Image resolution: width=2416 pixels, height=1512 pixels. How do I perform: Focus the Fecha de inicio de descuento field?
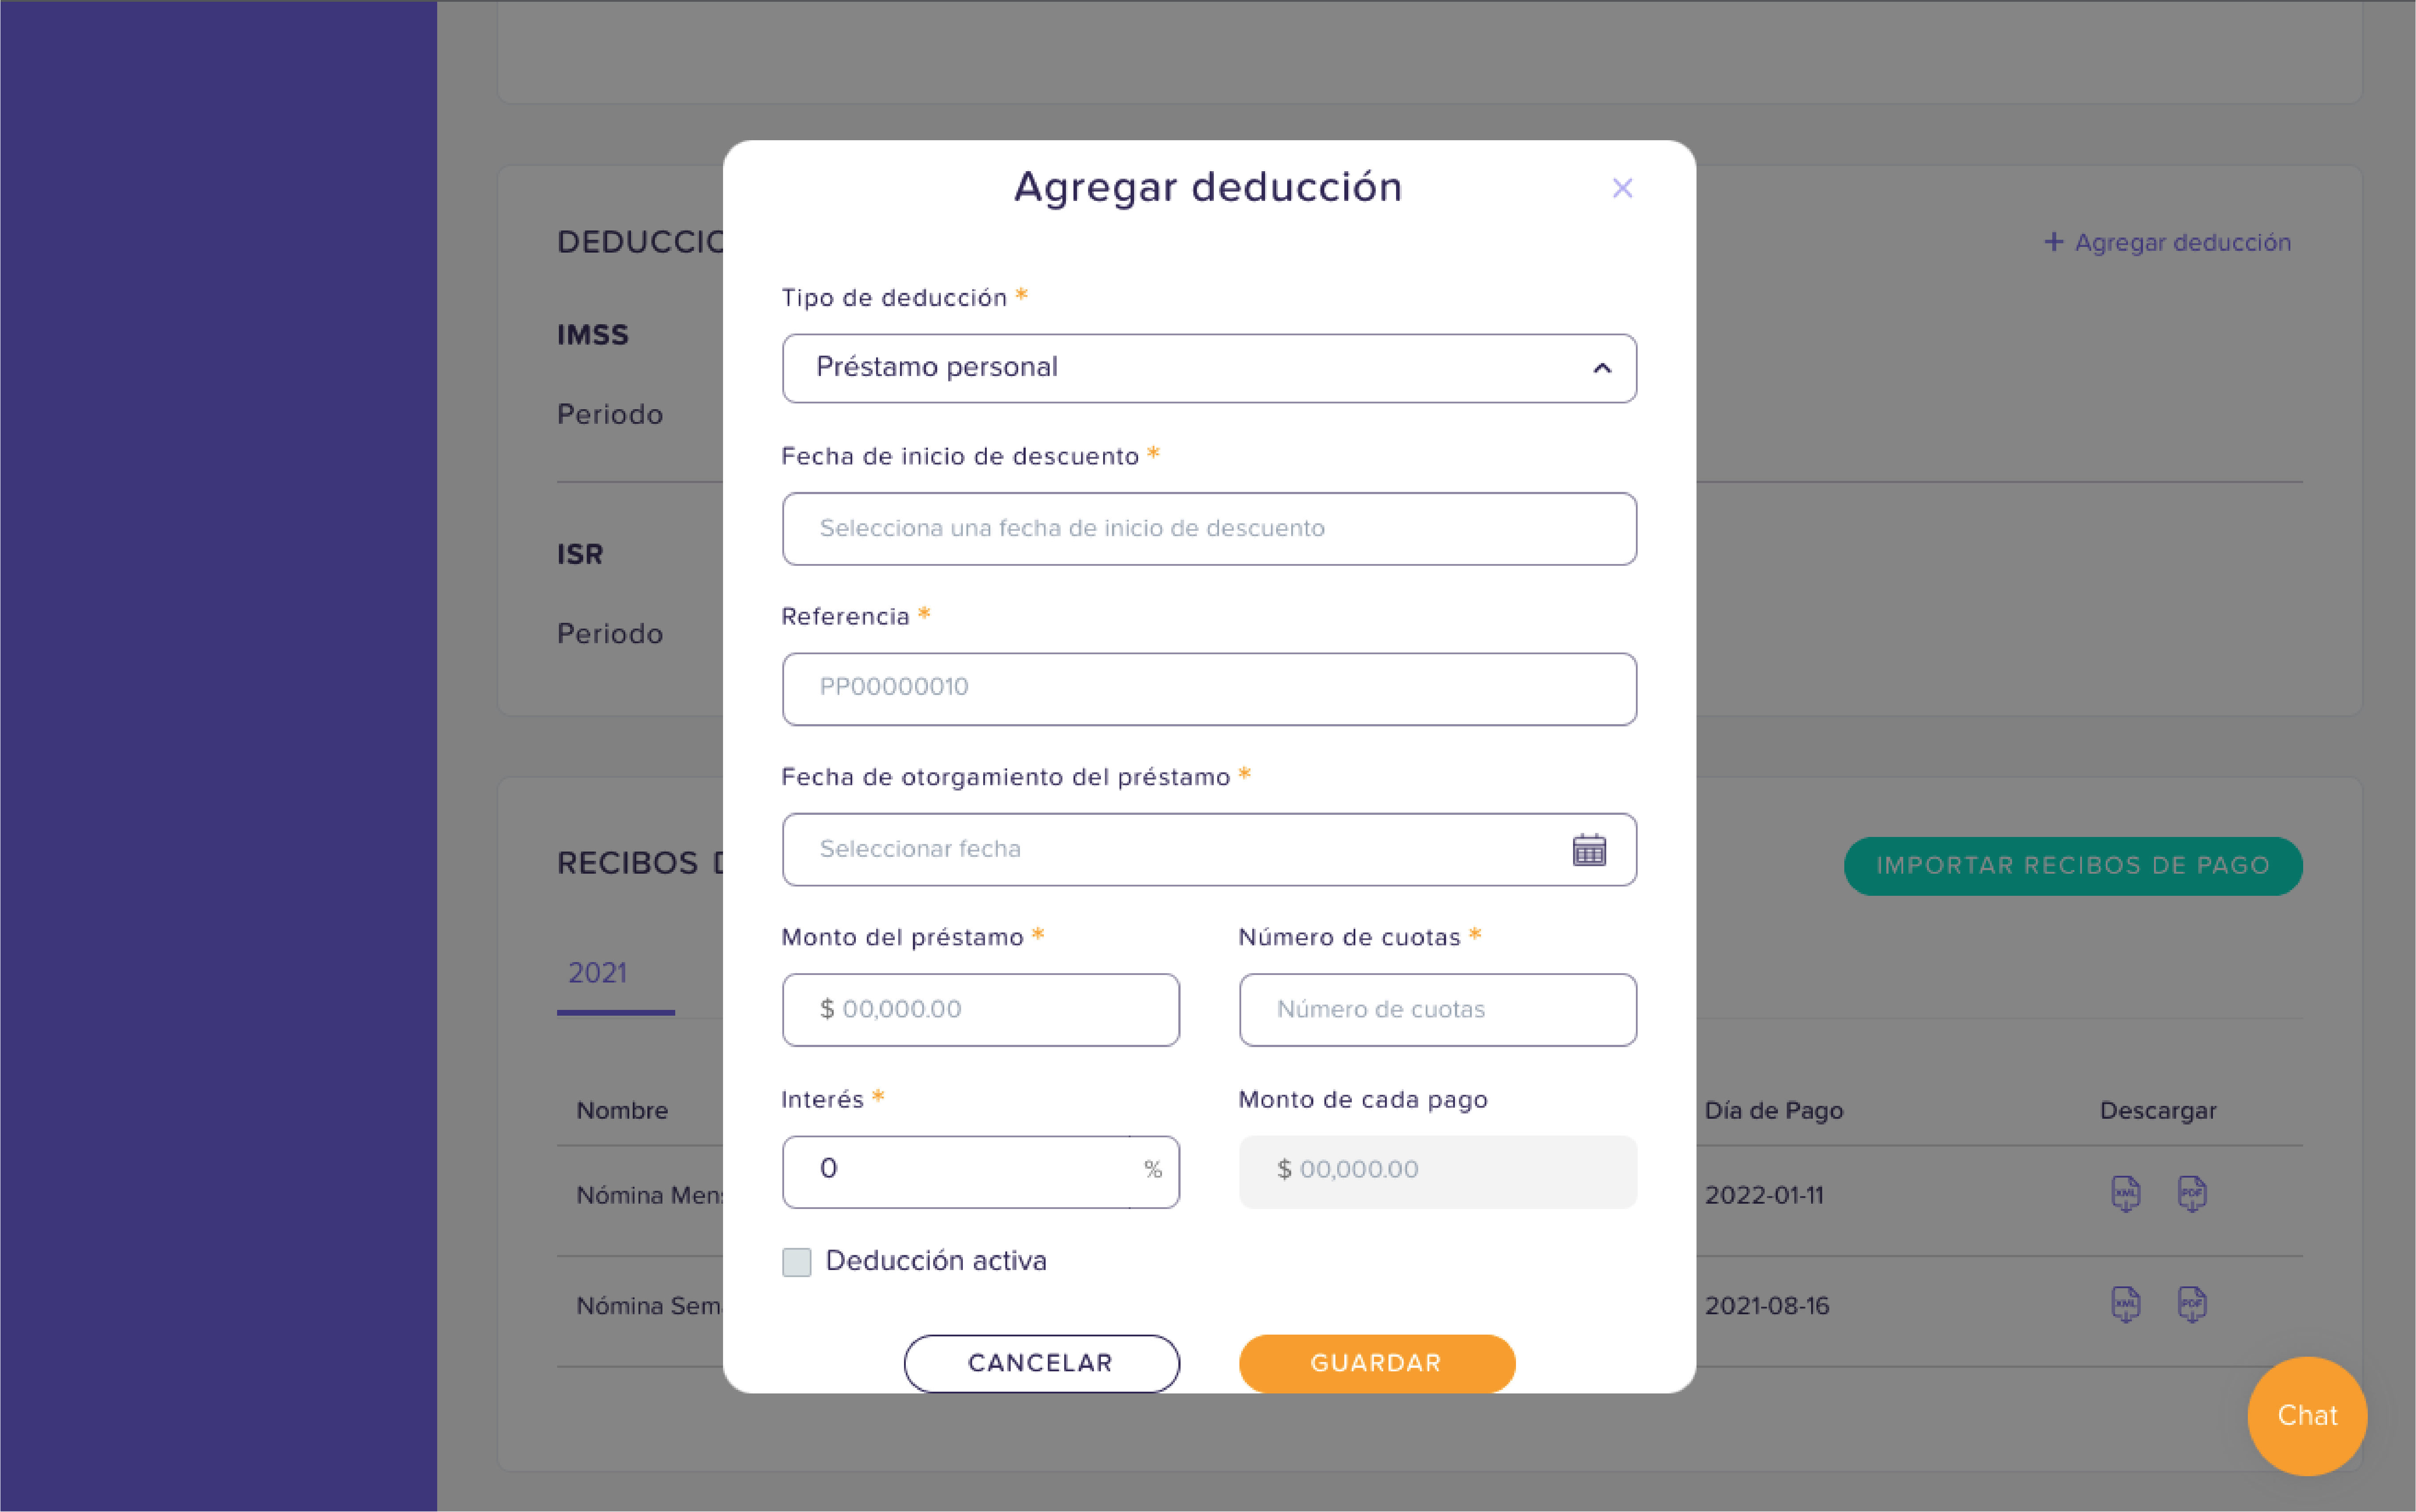1209,529
